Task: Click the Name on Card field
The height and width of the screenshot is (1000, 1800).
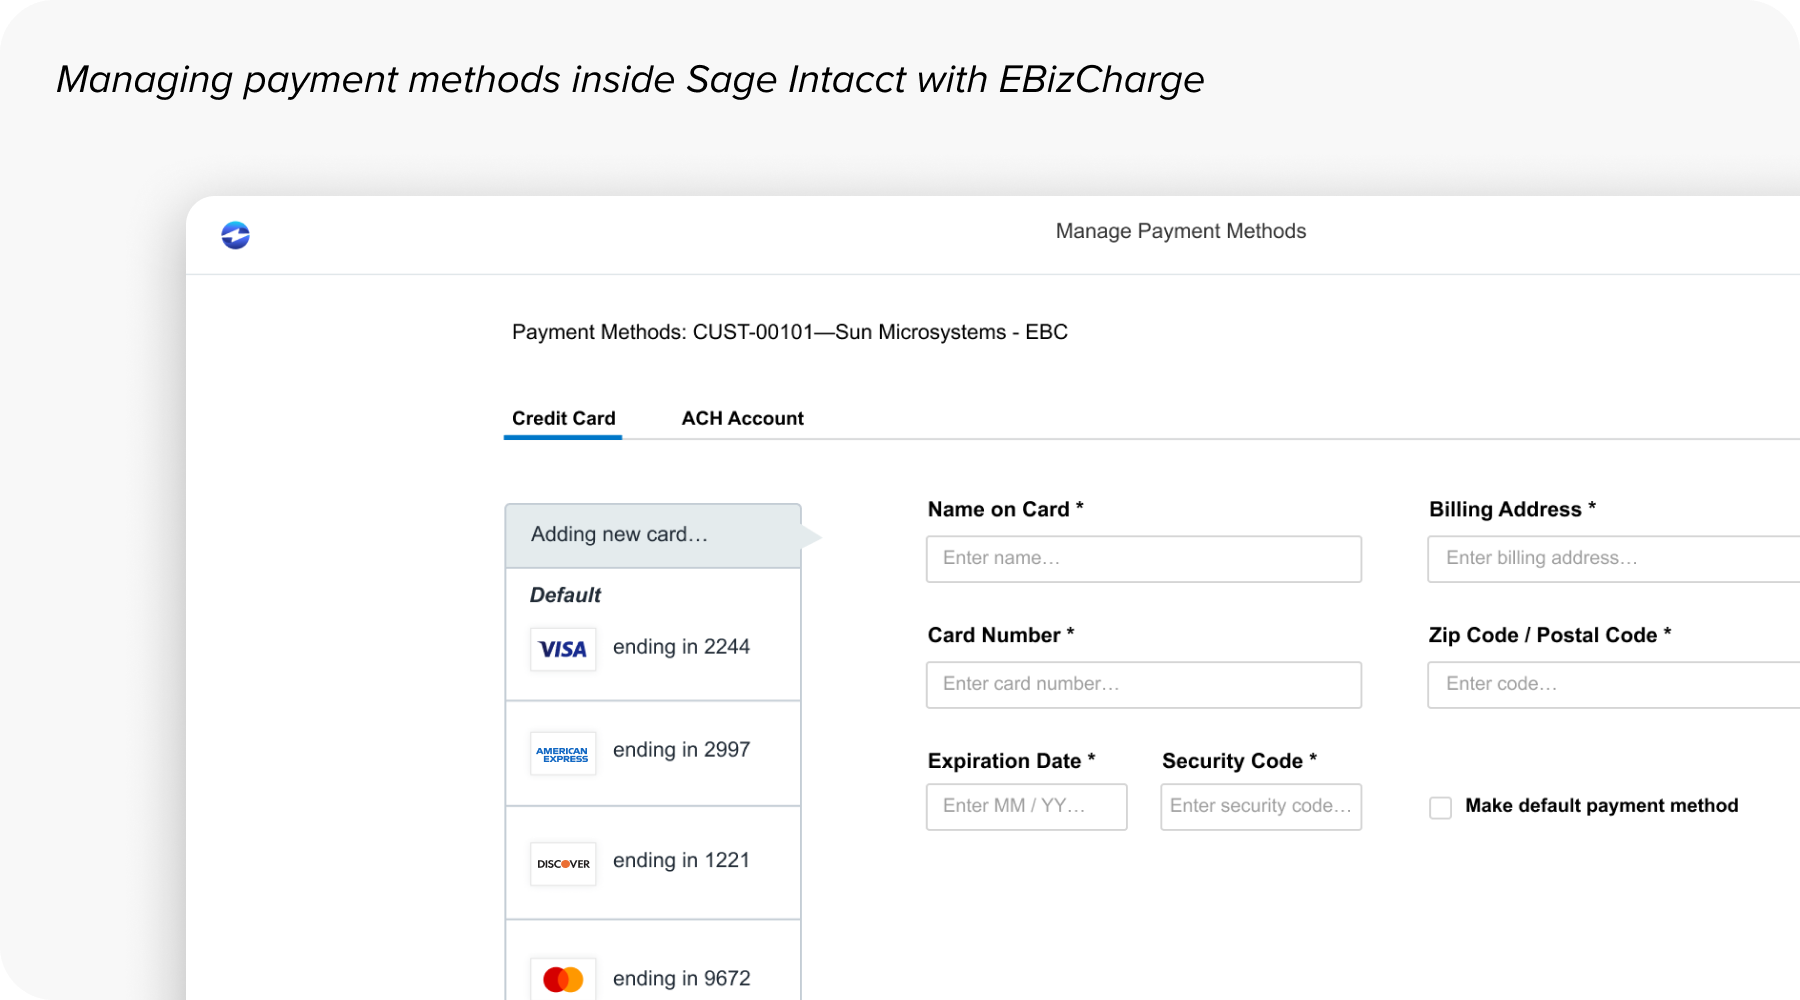Action: tap(1143, 558)
